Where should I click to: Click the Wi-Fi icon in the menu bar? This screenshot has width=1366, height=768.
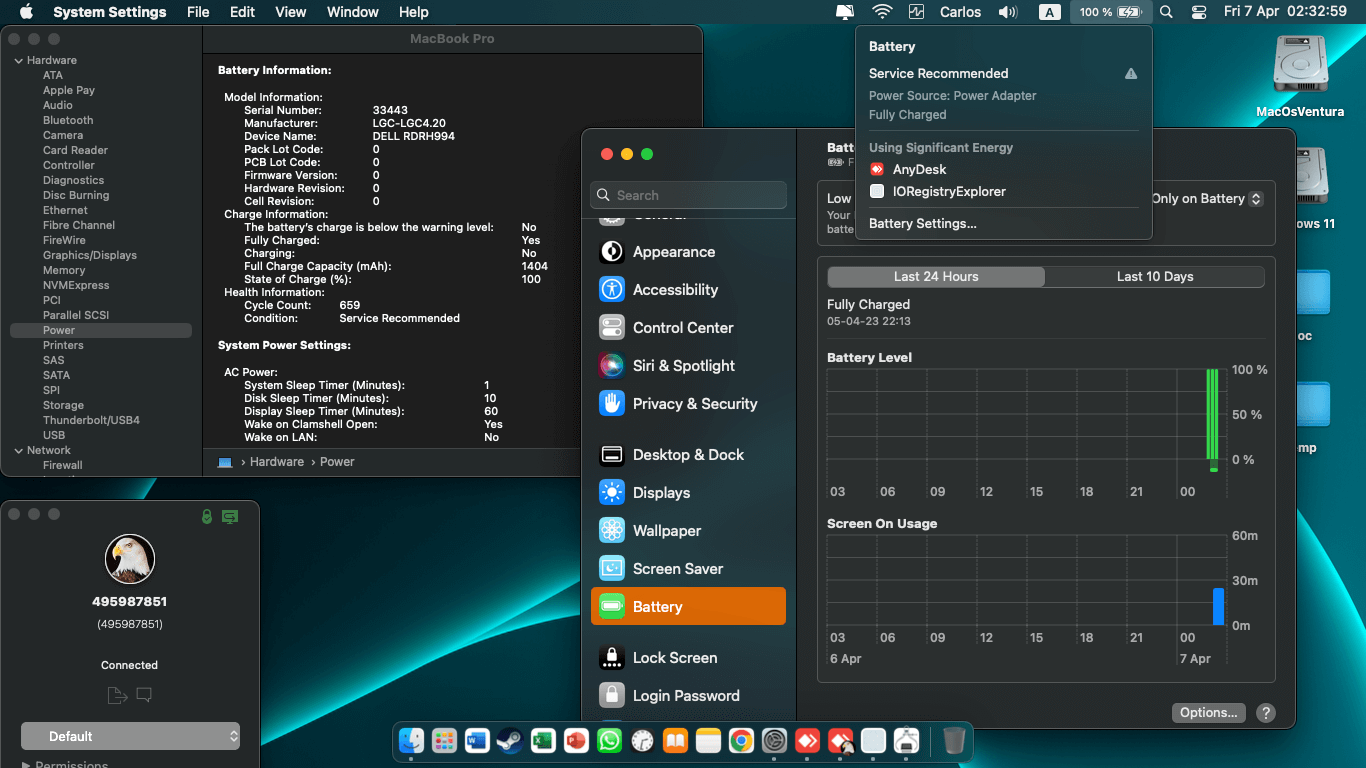pos(882,12)
